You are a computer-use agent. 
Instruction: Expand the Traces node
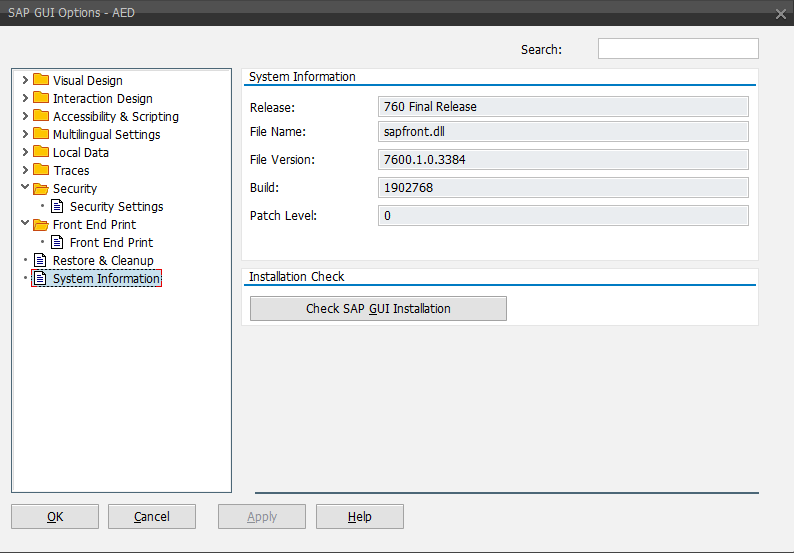[x=25, y=170]
